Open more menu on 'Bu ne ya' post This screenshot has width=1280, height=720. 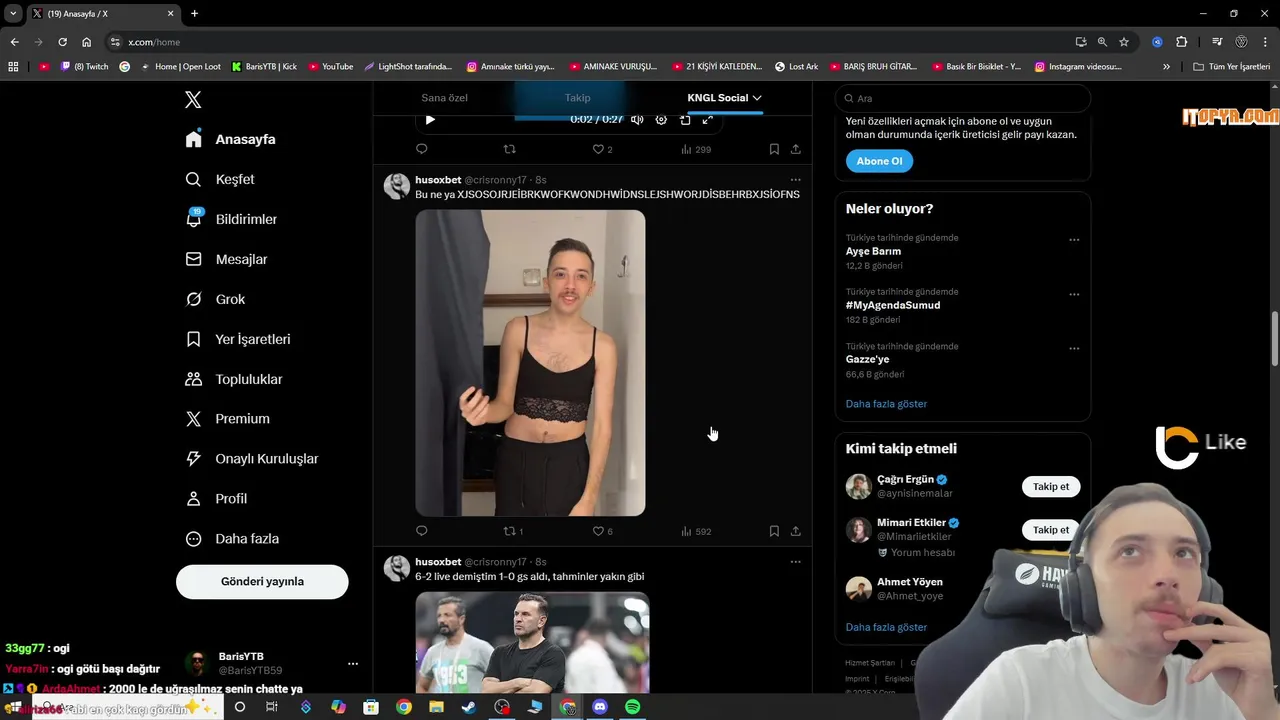796,180
